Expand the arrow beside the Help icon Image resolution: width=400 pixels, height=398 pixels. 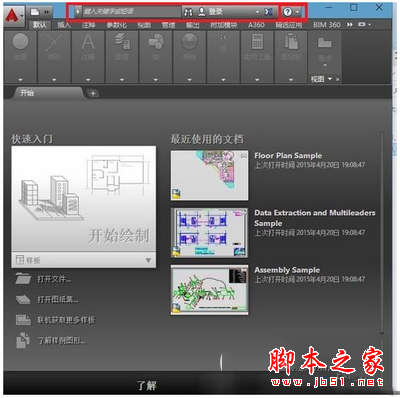pos(297,12)
